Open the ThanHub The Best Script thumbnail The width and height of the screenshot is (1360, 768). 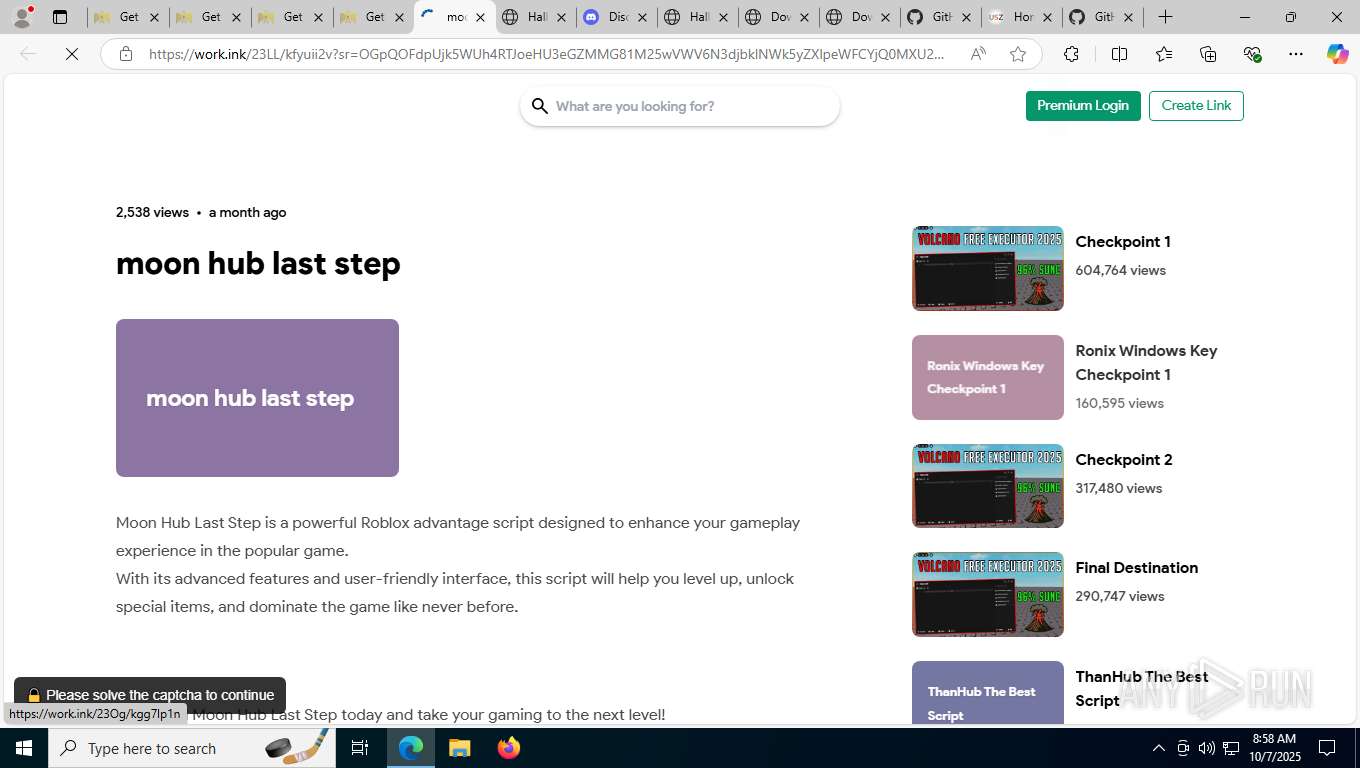click(x=987, y=693)
